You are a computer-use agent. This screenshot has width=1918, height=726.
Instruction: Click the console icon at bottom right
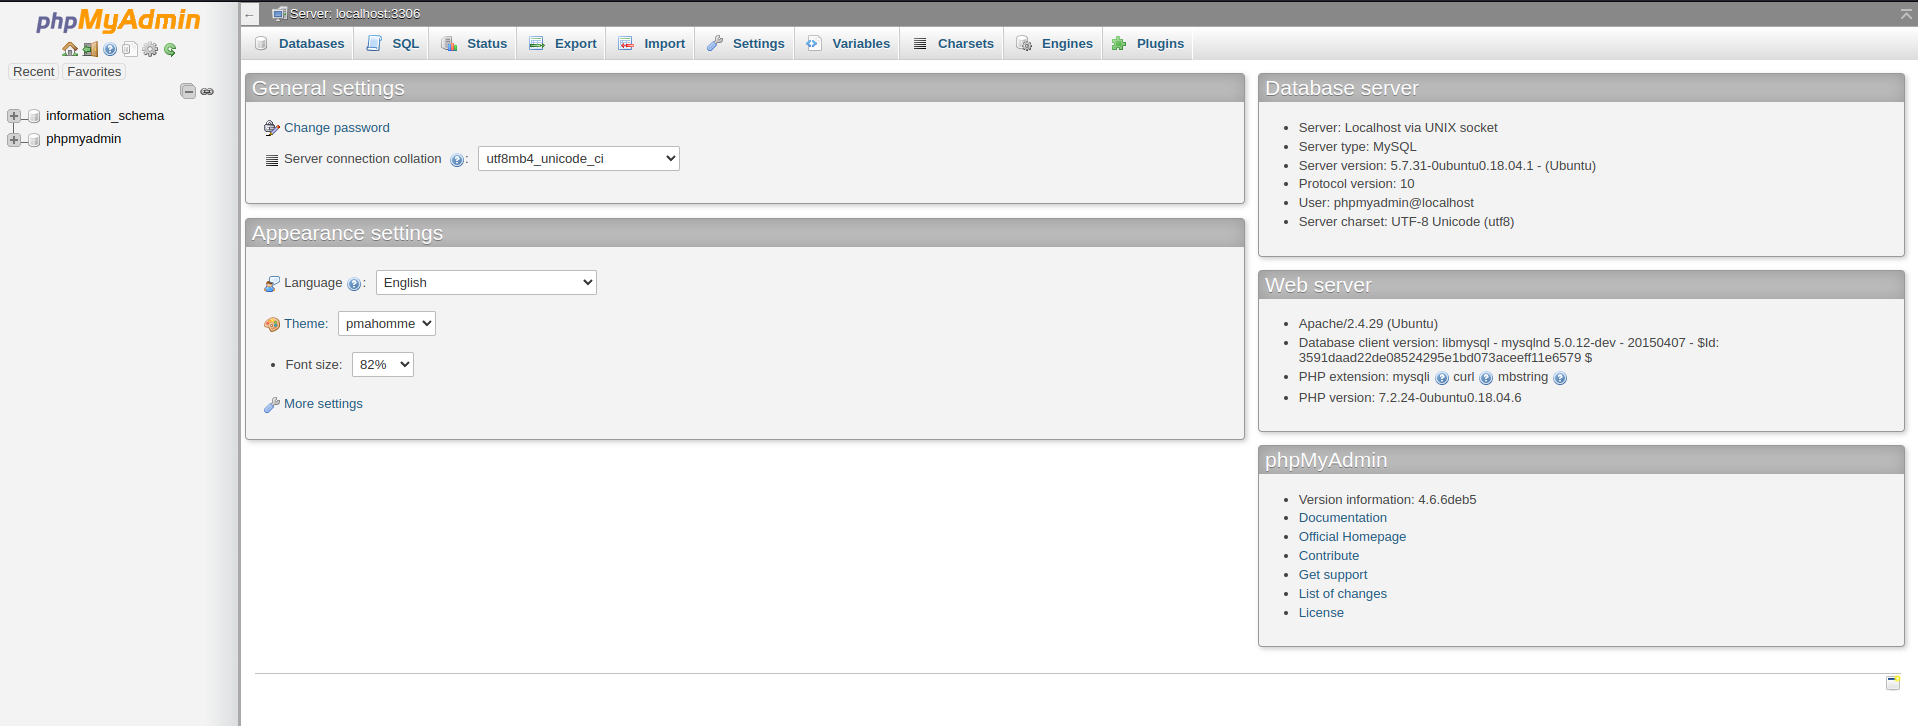click(1892, 682)
